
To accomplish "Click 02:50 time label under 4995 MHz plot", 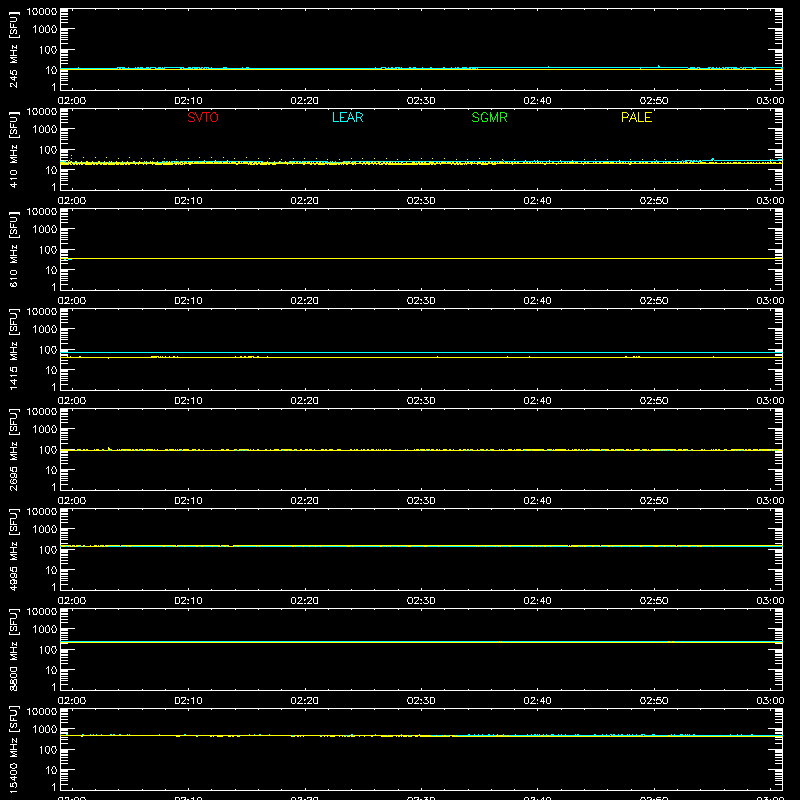I will pyautogui.click(x=654, y=601).
